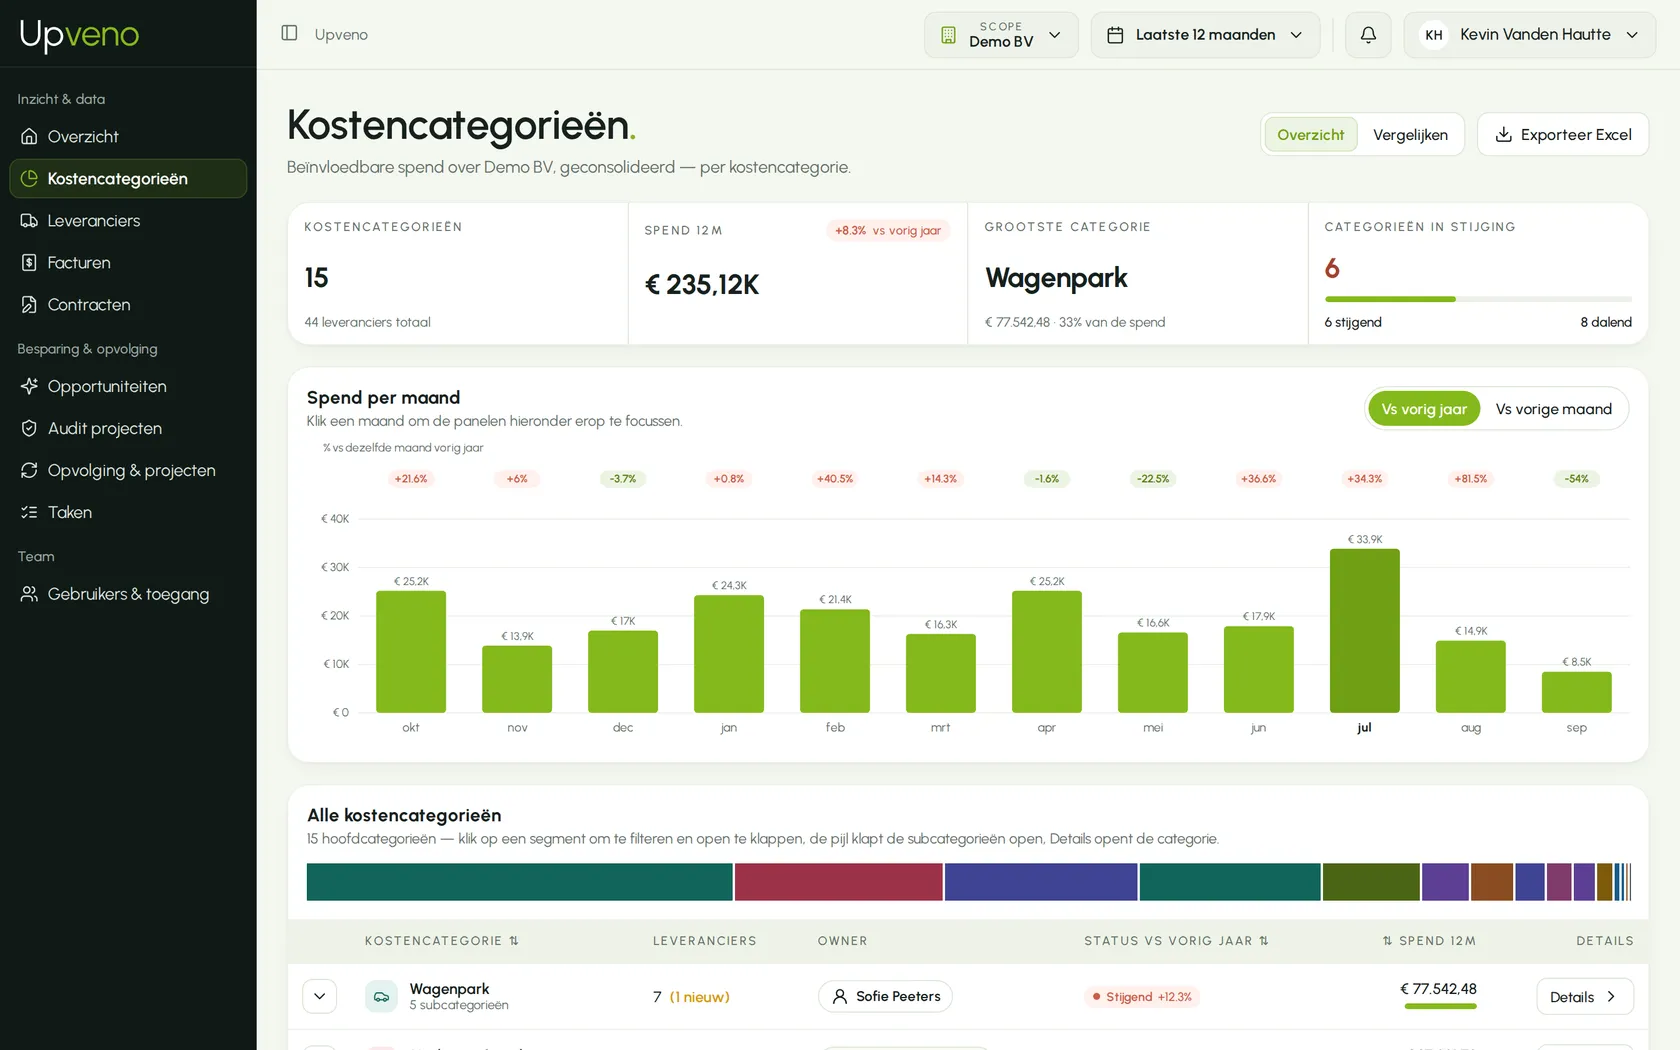Open the Kevin Vanden Hautte user menu
1680x1050 pixels.
pos(1530,35)
